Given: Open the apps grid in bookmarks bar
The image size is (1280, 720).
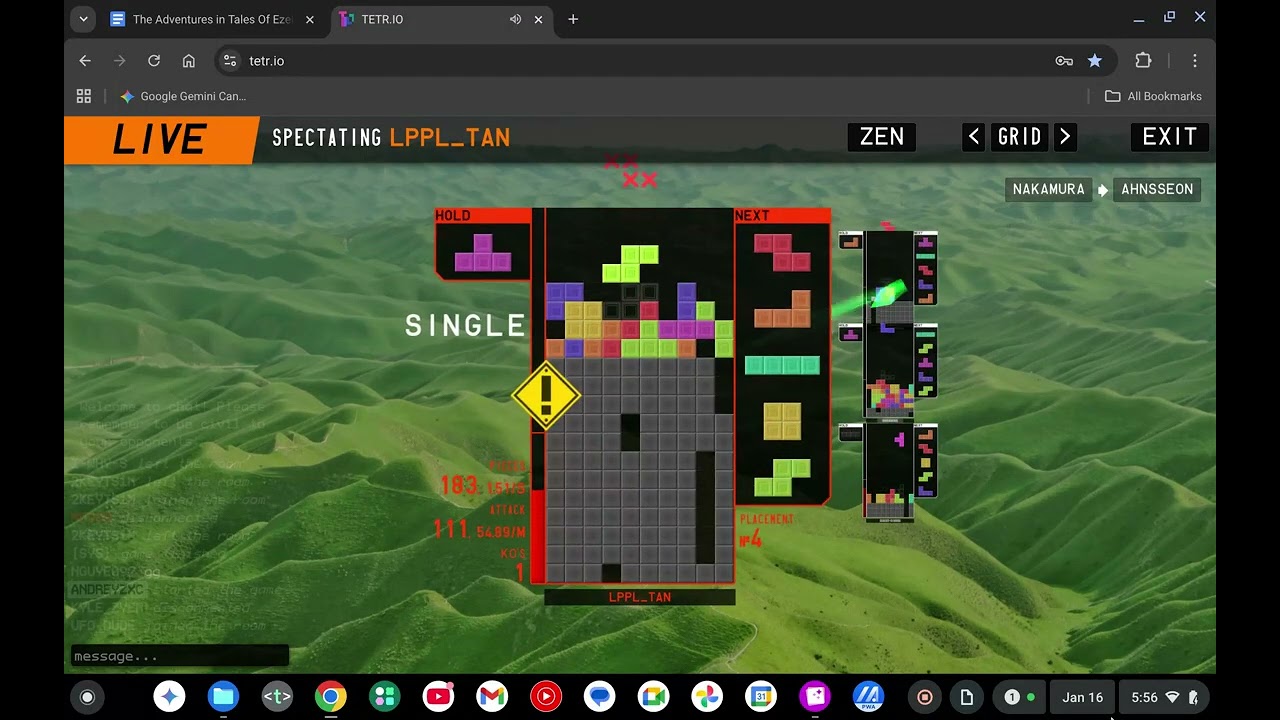Looking at the screenshot, I should (x=84, y=96).
